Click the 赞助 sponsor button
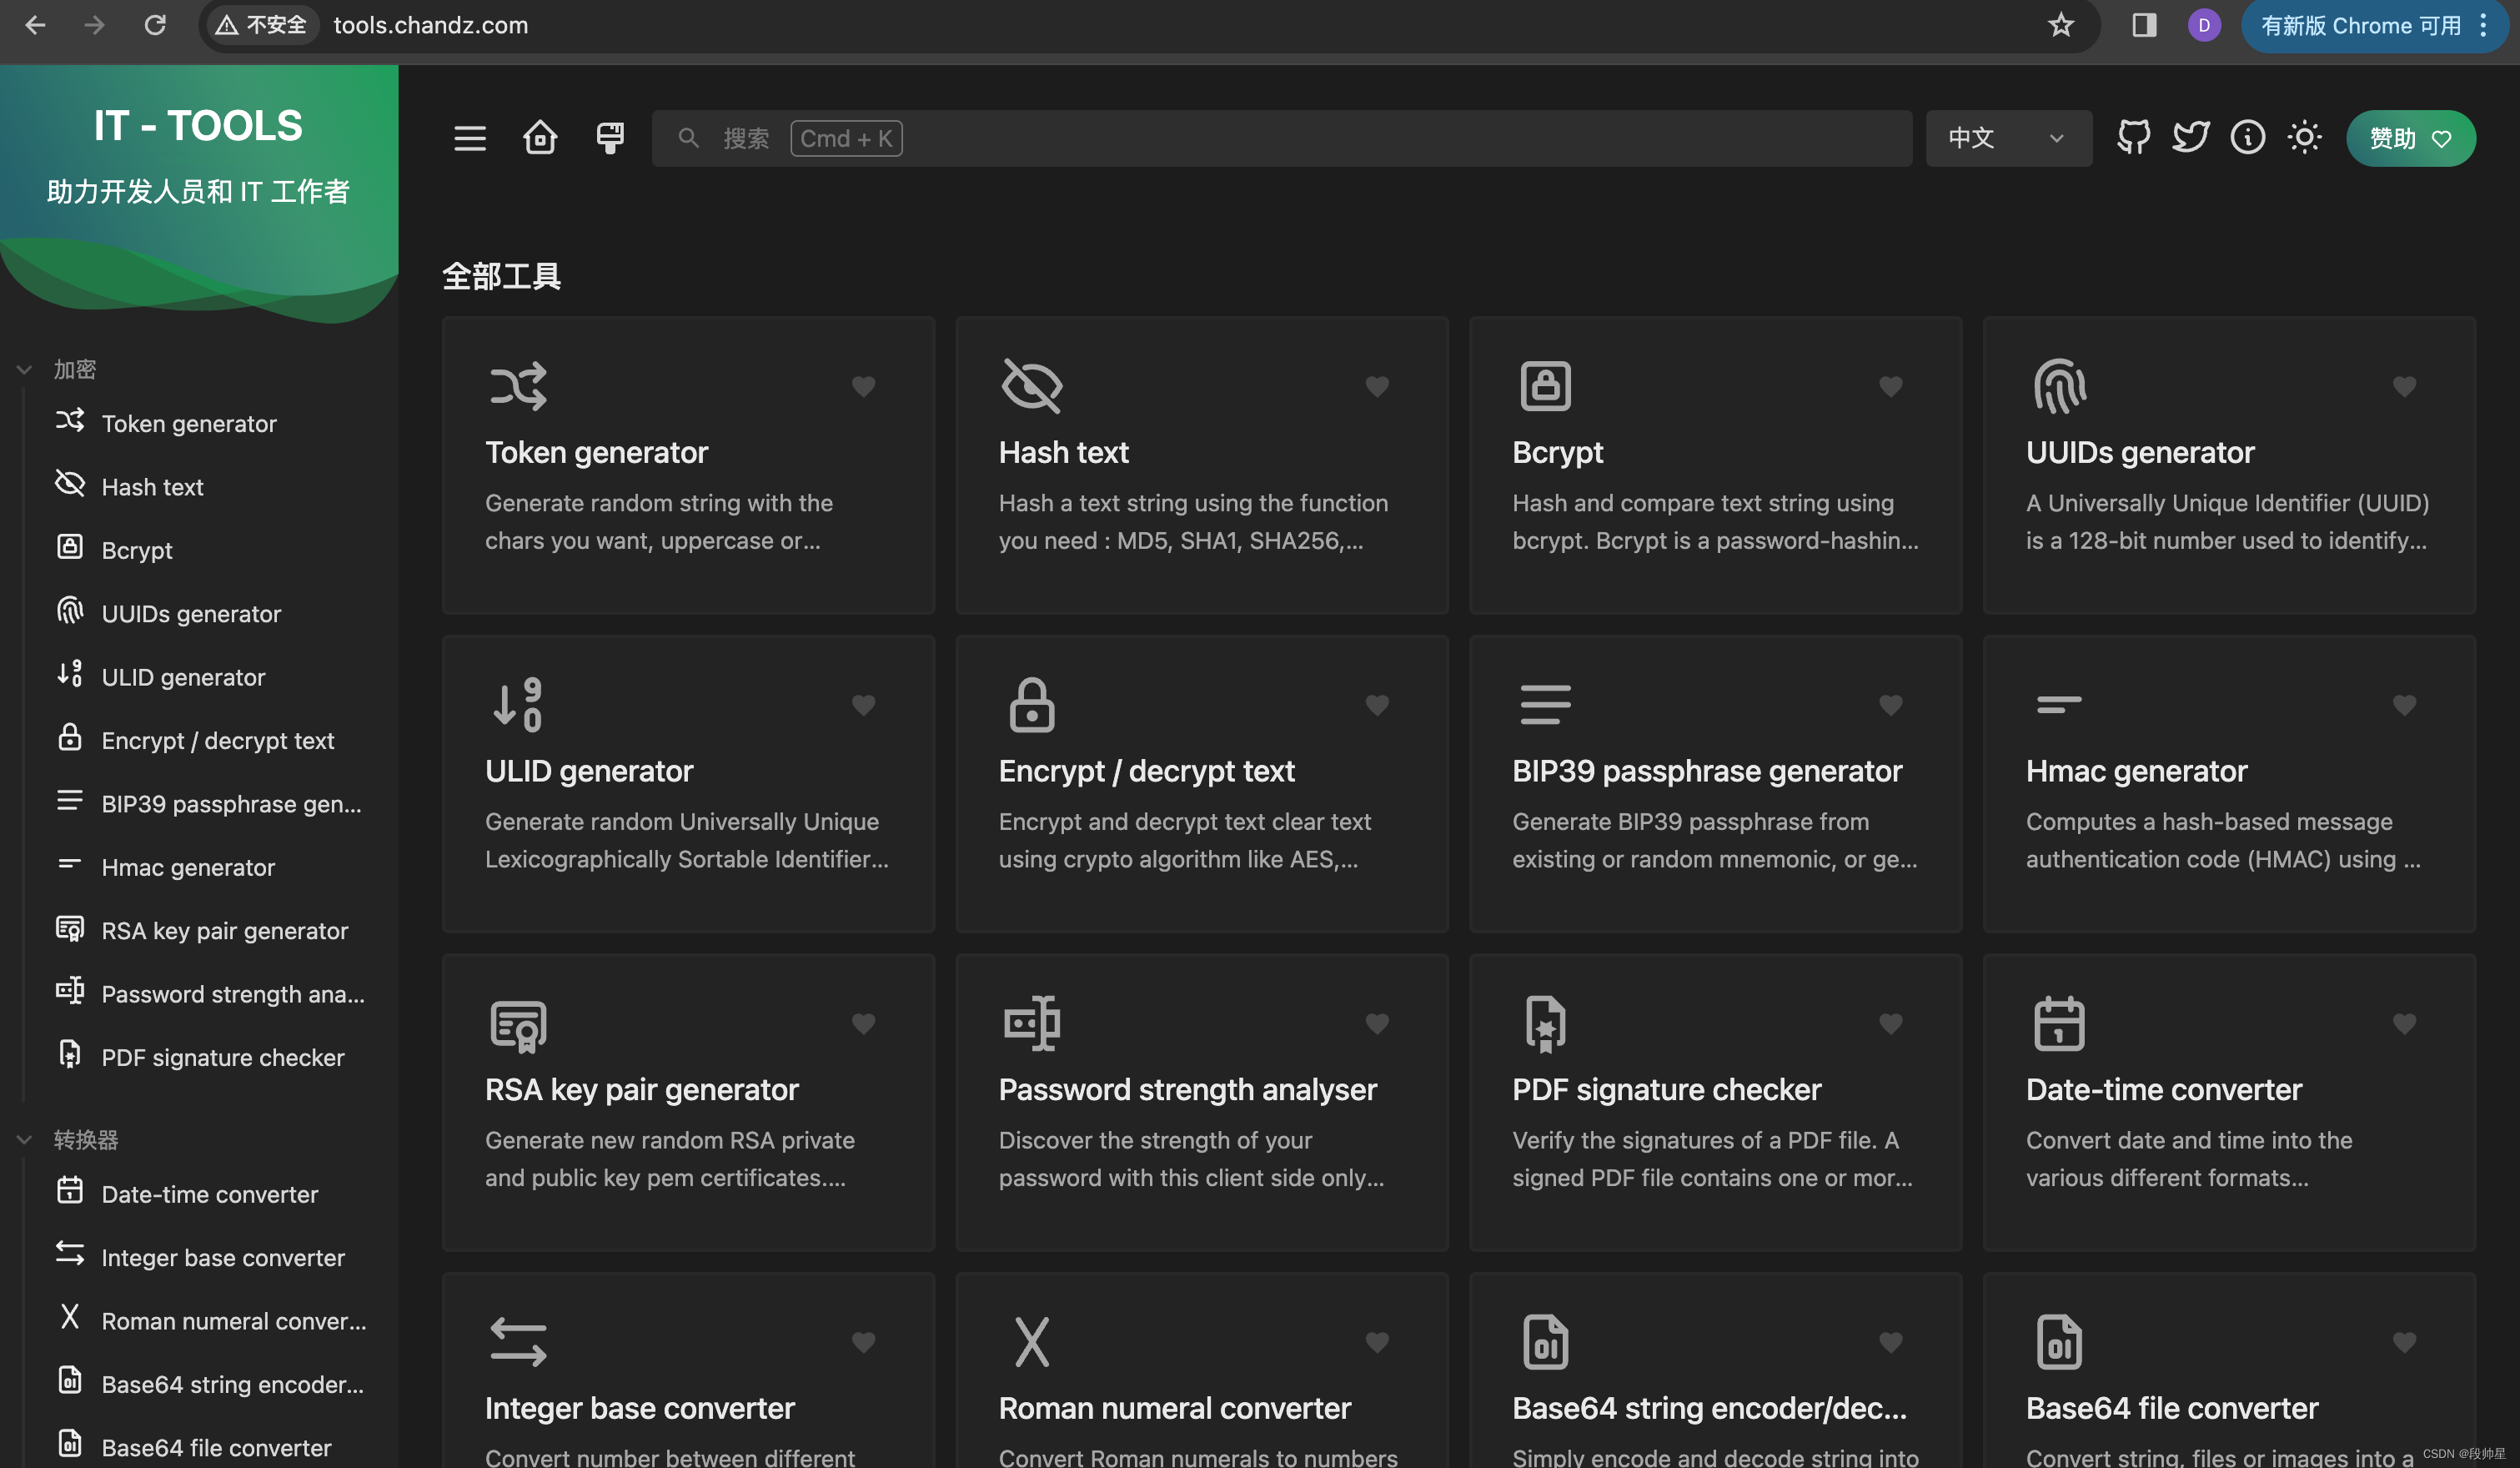 pos(2411,138)
